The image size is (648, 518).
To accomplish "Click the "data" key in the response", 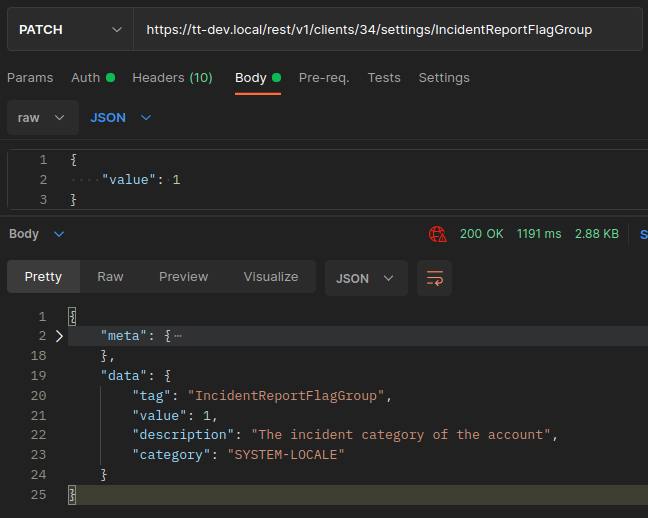I will 124,376.
